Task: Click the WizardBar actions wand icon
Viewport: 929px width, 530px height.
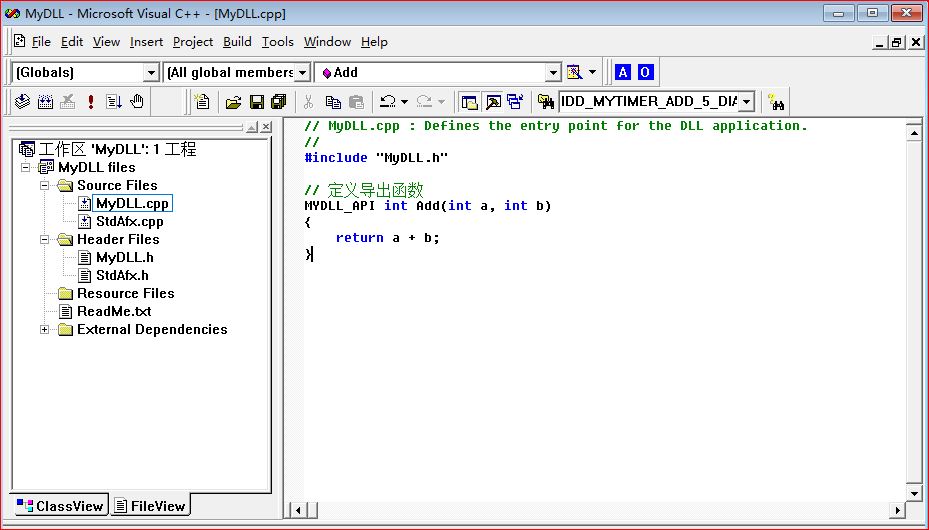Action: pos(574,72)
